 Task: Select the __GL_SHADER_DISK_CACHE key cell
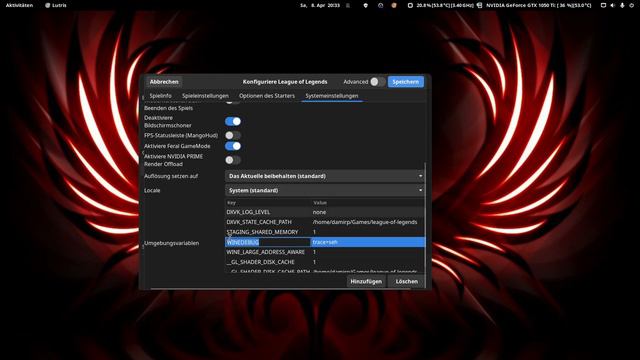[x=268, y=262]
